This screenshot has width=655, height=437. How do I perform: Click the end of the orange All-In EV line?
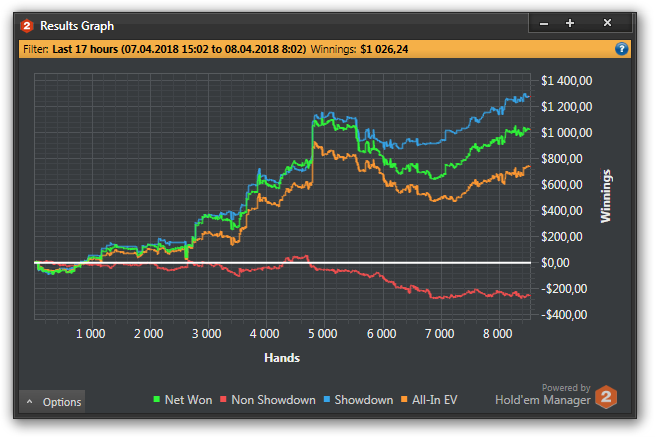pos(529,166)
